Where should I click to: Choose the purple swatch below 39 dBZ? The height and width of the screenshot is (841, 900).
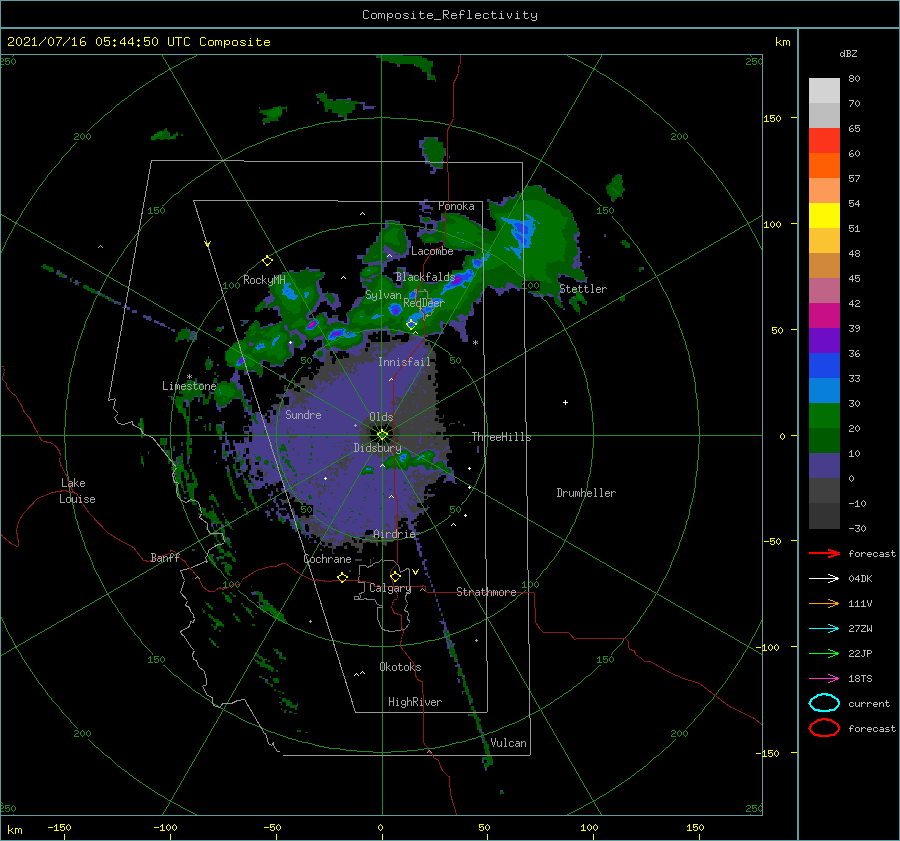tap(824, 341)
